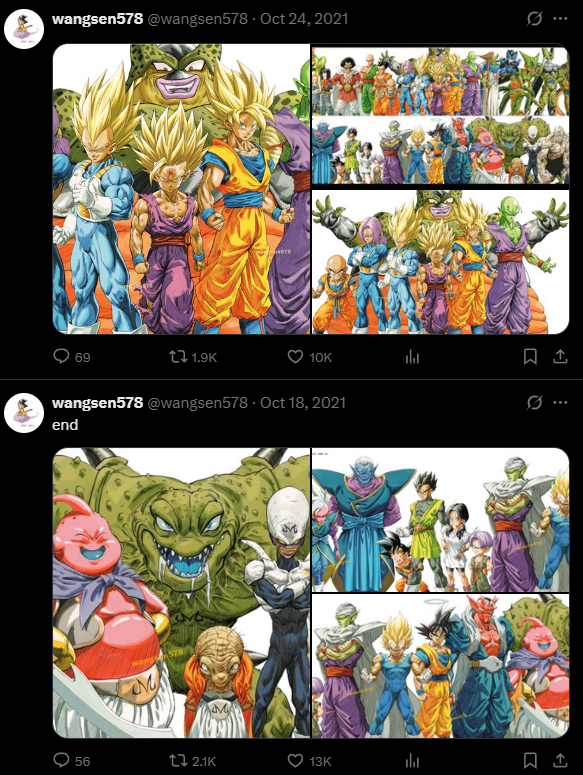This screenshot has height=775, width=583.
Task: Open the large Super Saiyan trio image
Action: [181, 189]
